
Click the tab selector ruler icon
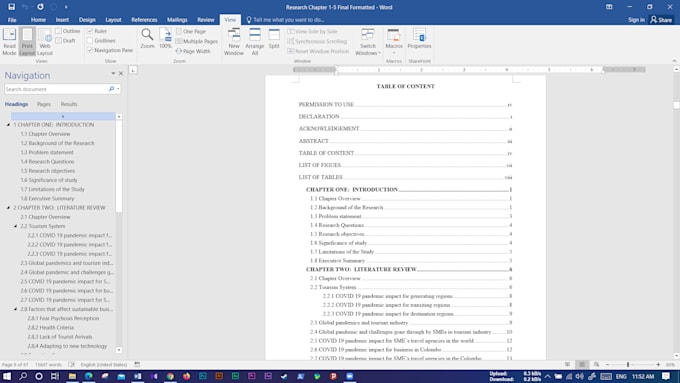[x=133, y=70]
